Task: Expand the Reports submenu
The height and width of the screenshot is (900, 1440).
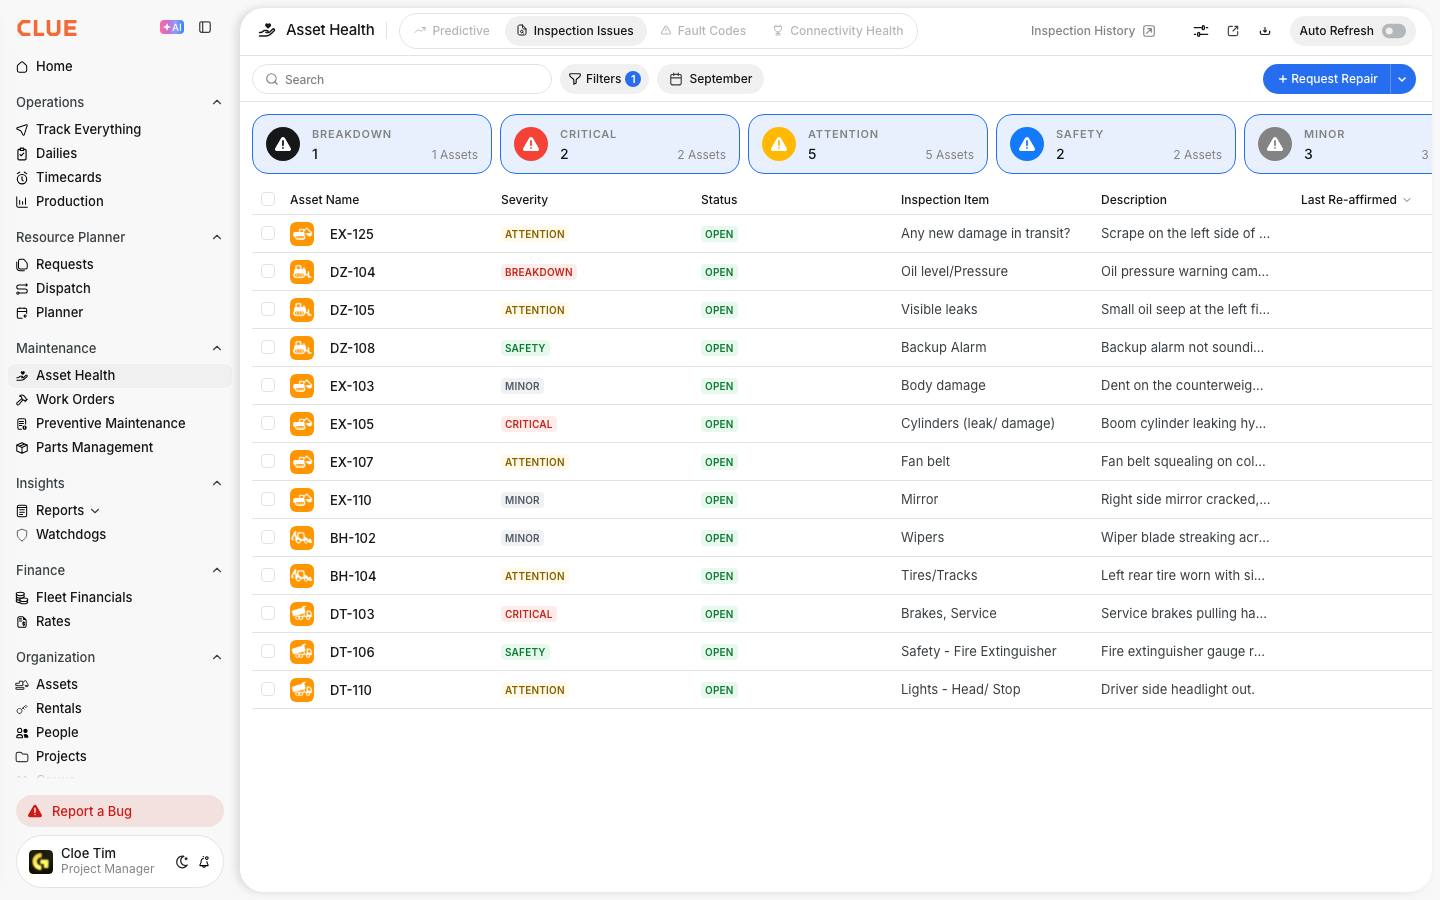Action: coord(95,511)
